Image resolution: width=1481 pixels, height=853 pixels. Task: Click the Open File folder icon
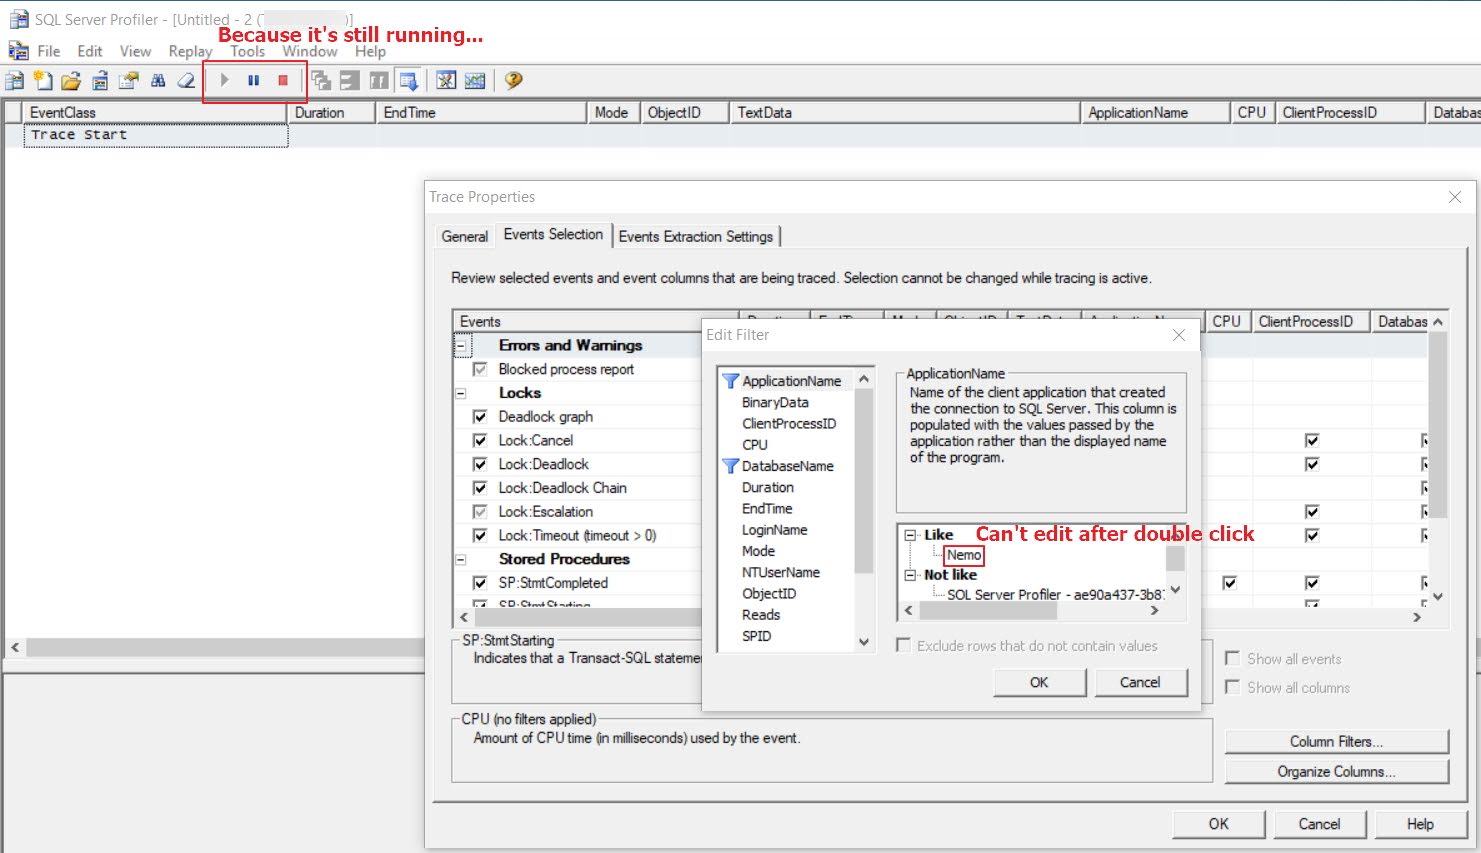coord(70,81)
